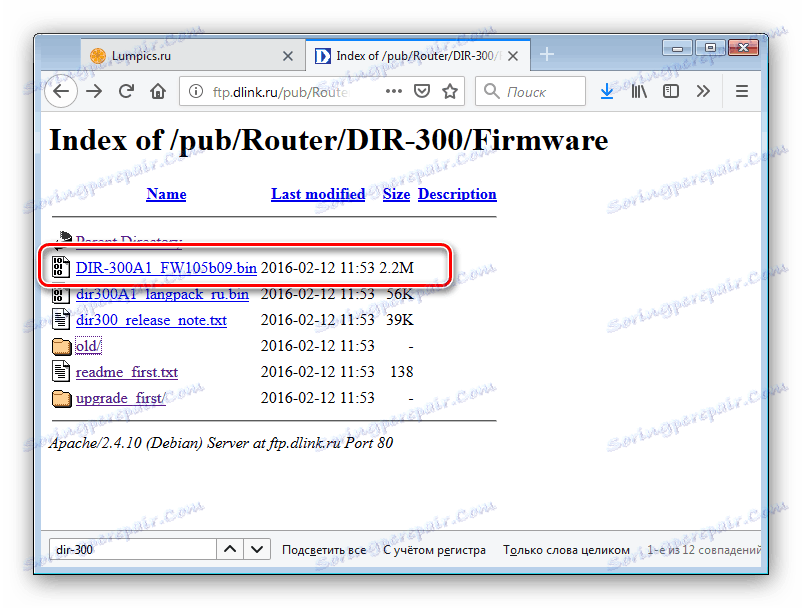Go forward with the forward arrow

tap(94, 92)
